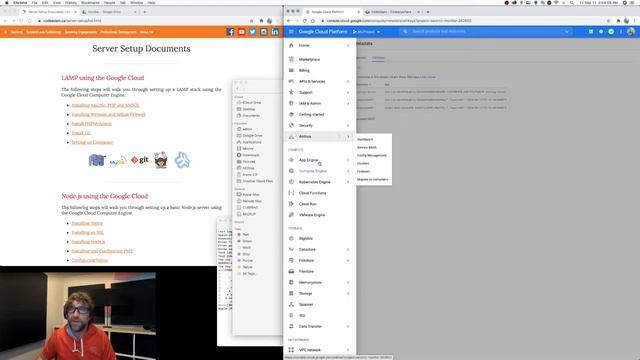Click the Bigtable icon under Storage

[x=291, y=238]
